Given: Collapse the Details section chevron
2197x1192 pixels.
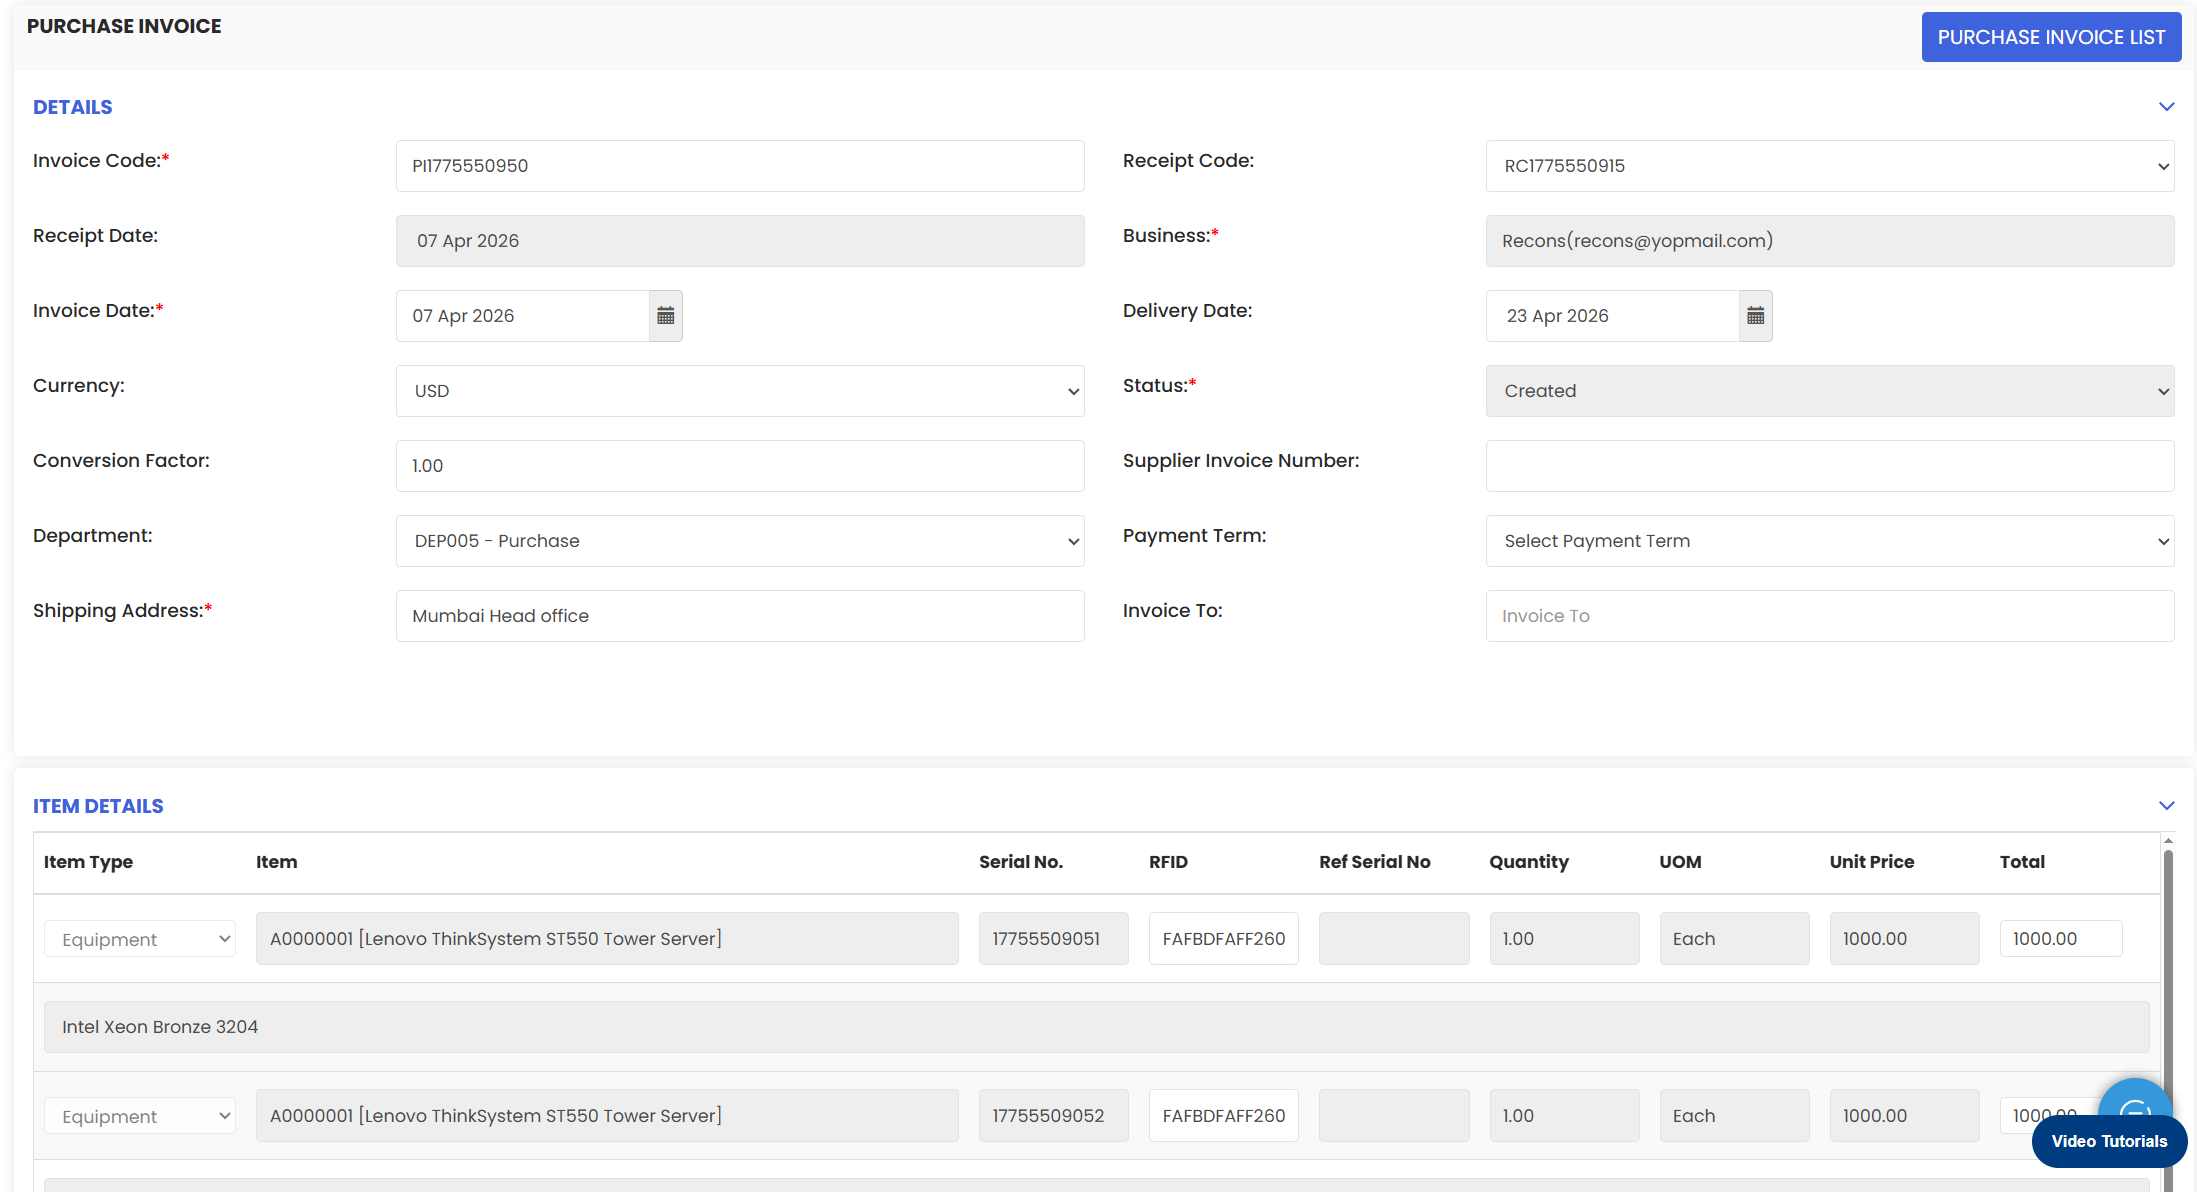Looking at the screenshot, I should pyautogui.click(x=2166, y=107).
